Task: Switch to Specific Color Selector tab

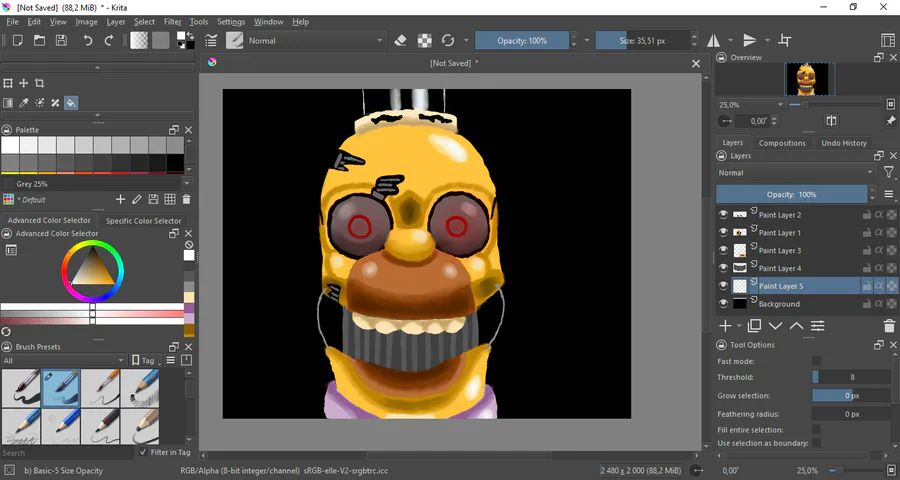Action: (143, 220)
